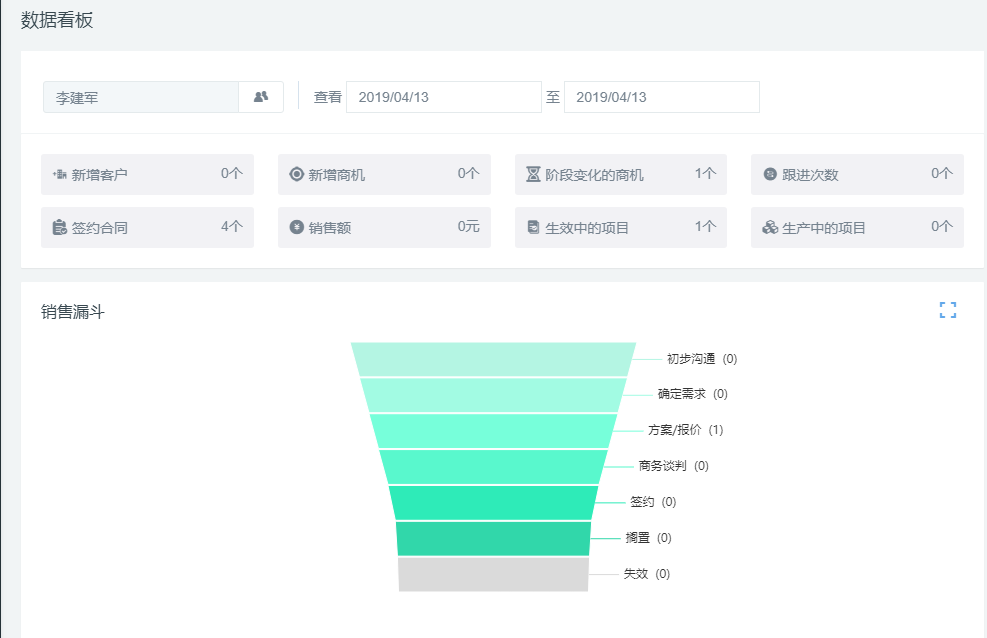Open the 阶段变化的商机 1个 stat card

[620, 174]
